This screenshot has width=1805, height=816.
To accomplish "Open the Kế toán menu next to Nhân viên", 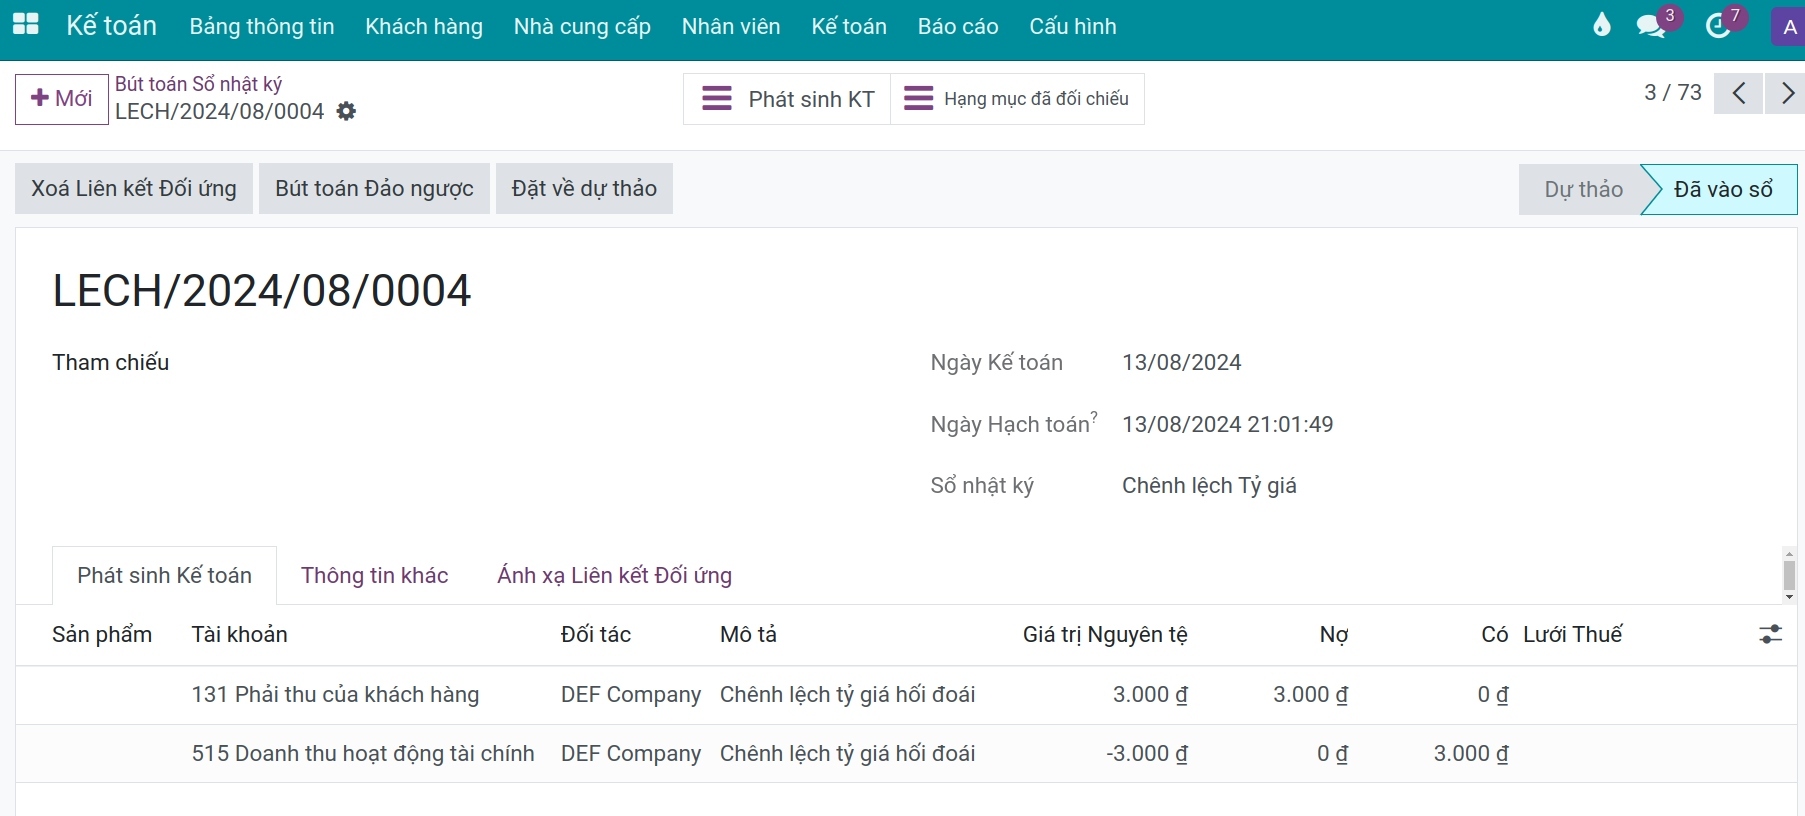I will [x=849, y=27].
